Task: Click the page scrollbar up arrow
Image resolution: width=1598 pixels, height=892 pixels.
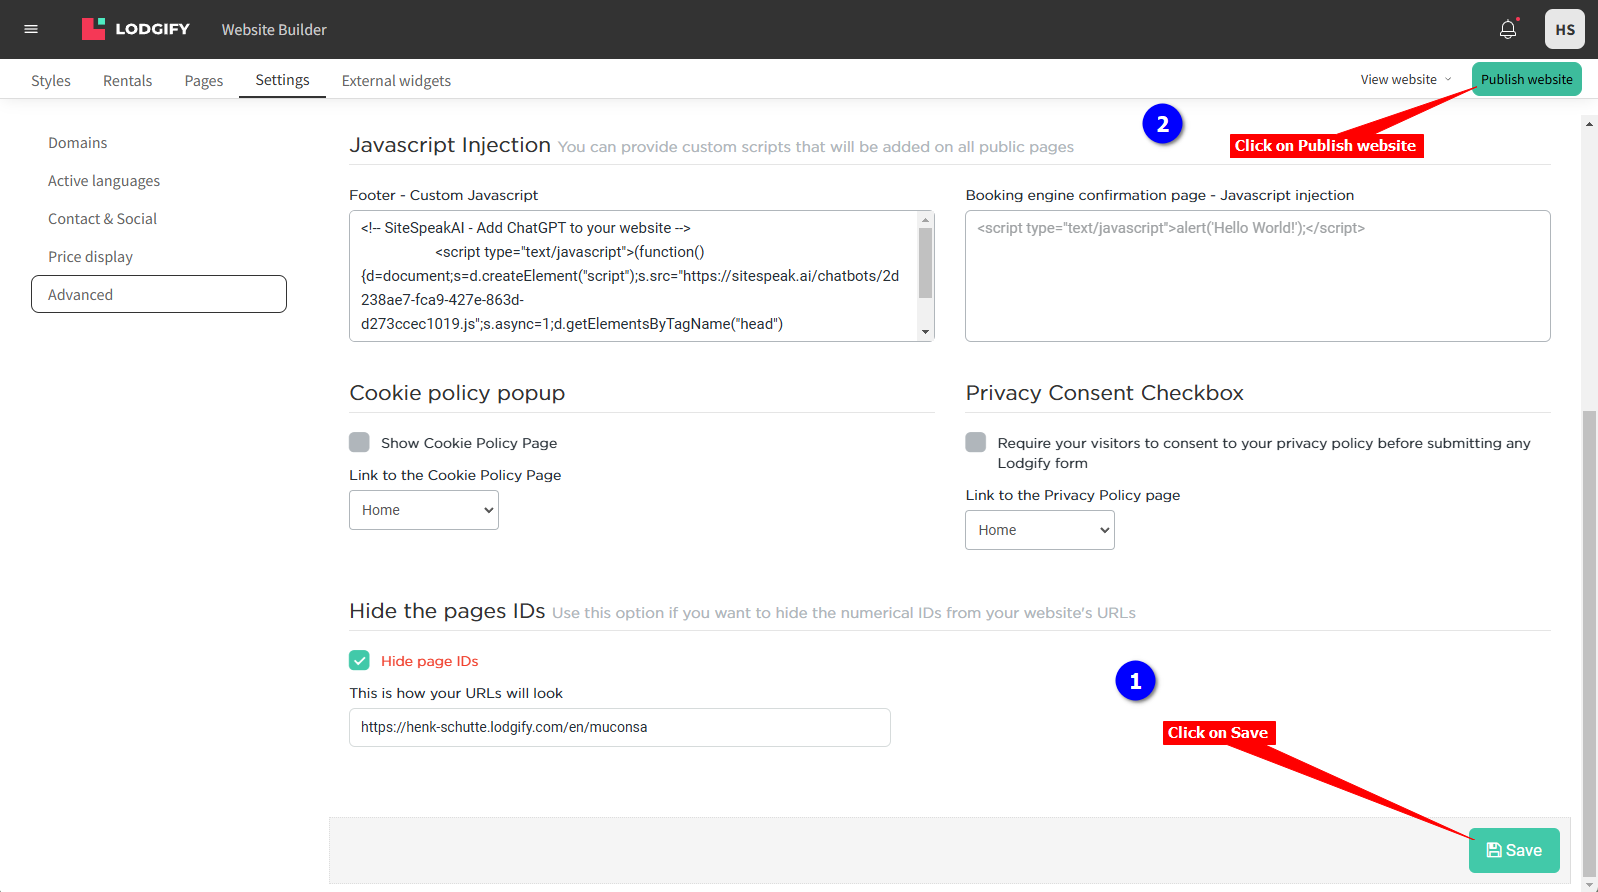Action: coord(1589,124)
